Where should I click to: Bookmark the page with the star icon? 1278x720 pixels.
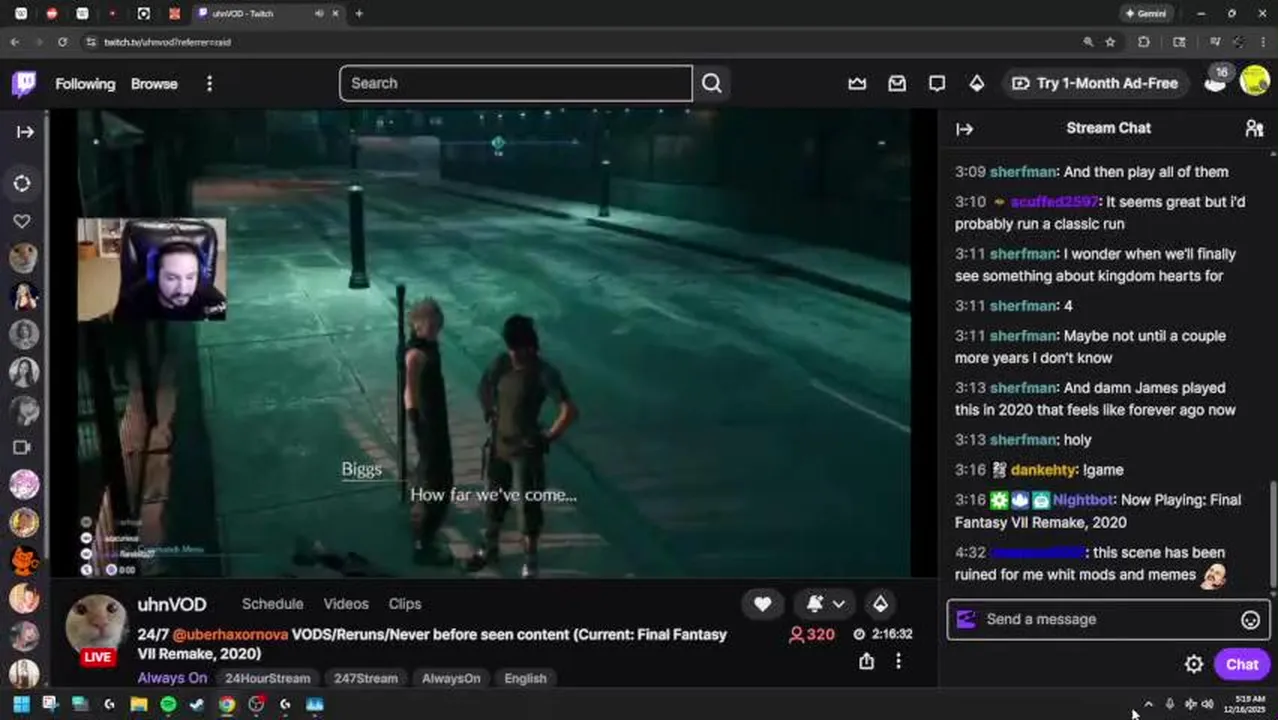pyautogui.click(x=1110, y=42)
